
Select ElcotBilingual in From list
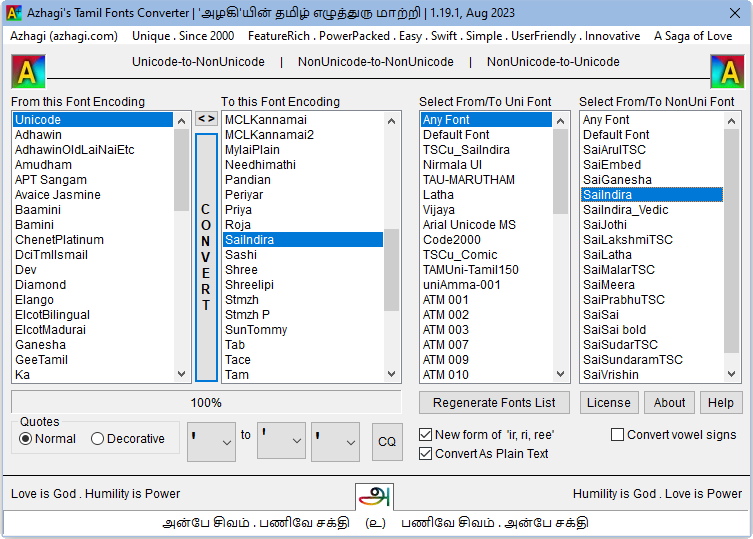pyautogui.click(x=93, y=315)
